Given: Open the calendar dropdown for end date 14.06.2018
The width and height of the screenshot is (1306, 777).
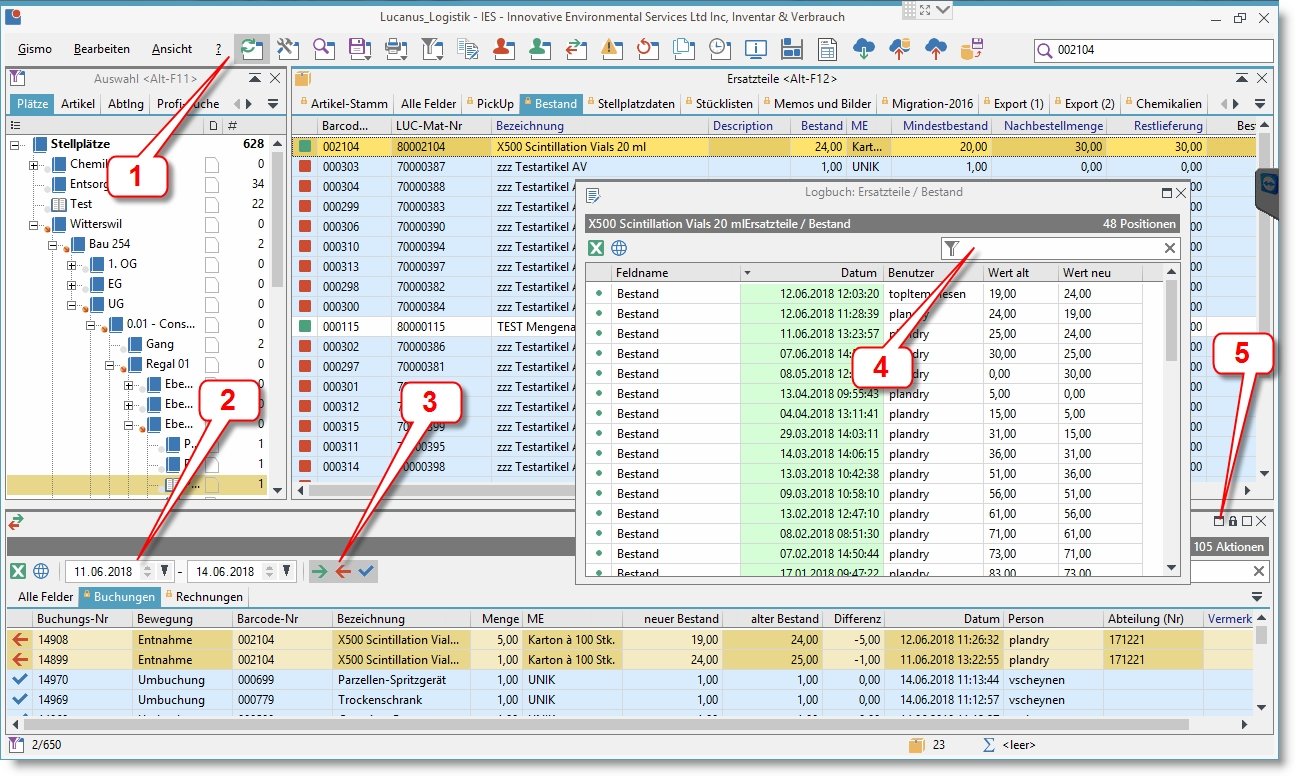Looking at the screenshot, I should coord(287,571).
